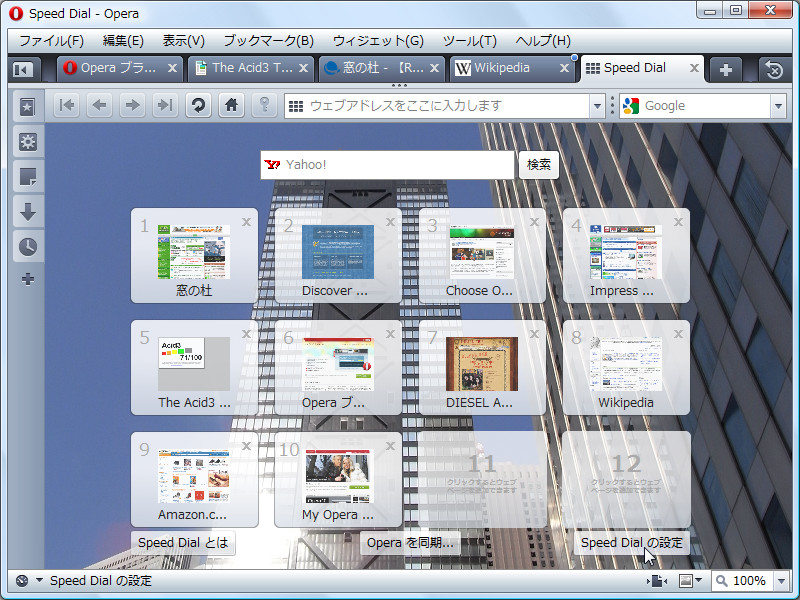Image resolution: width=800 pixels, height=600 pixels.
Task: Toggle the panel sidebar button in tab bar
Action: pyautogui.click(x=23, y=69)
